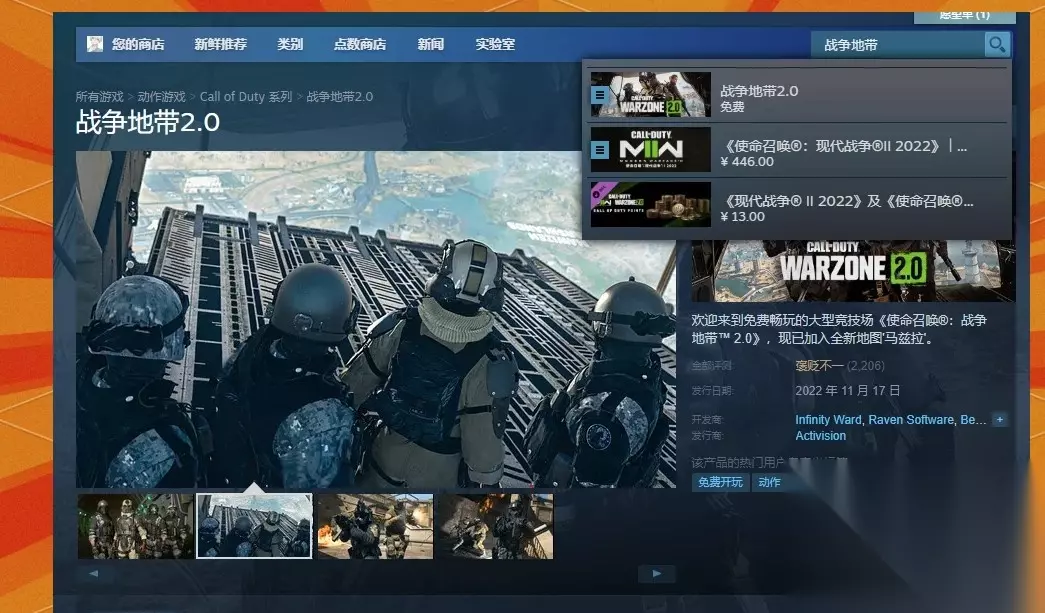The image size is (1045, 613).
Task: Select second thumbnail of skyscraper jump
Action: [254, 526]
